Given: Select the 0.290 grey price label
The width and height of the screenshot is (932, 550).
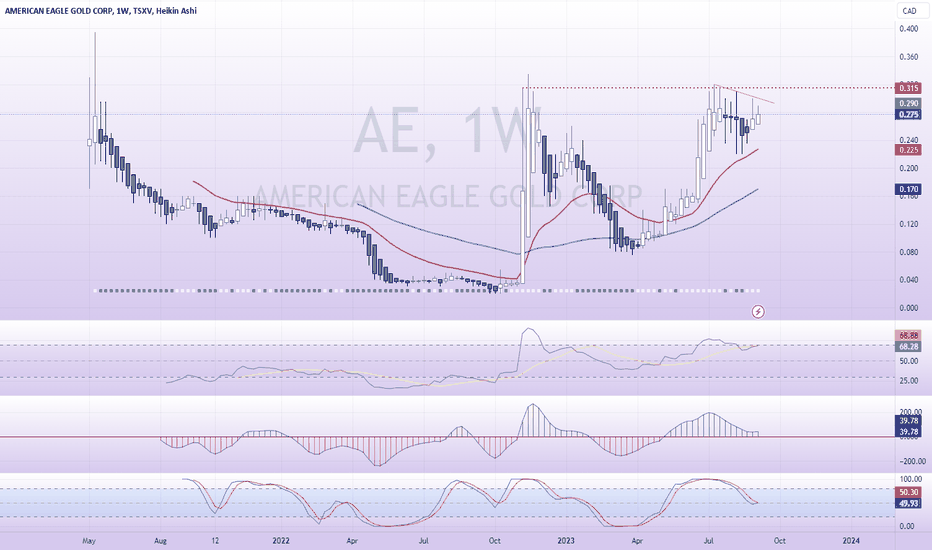Looking at the screenshot, I should pyautogui.click(x=909, y=103).
